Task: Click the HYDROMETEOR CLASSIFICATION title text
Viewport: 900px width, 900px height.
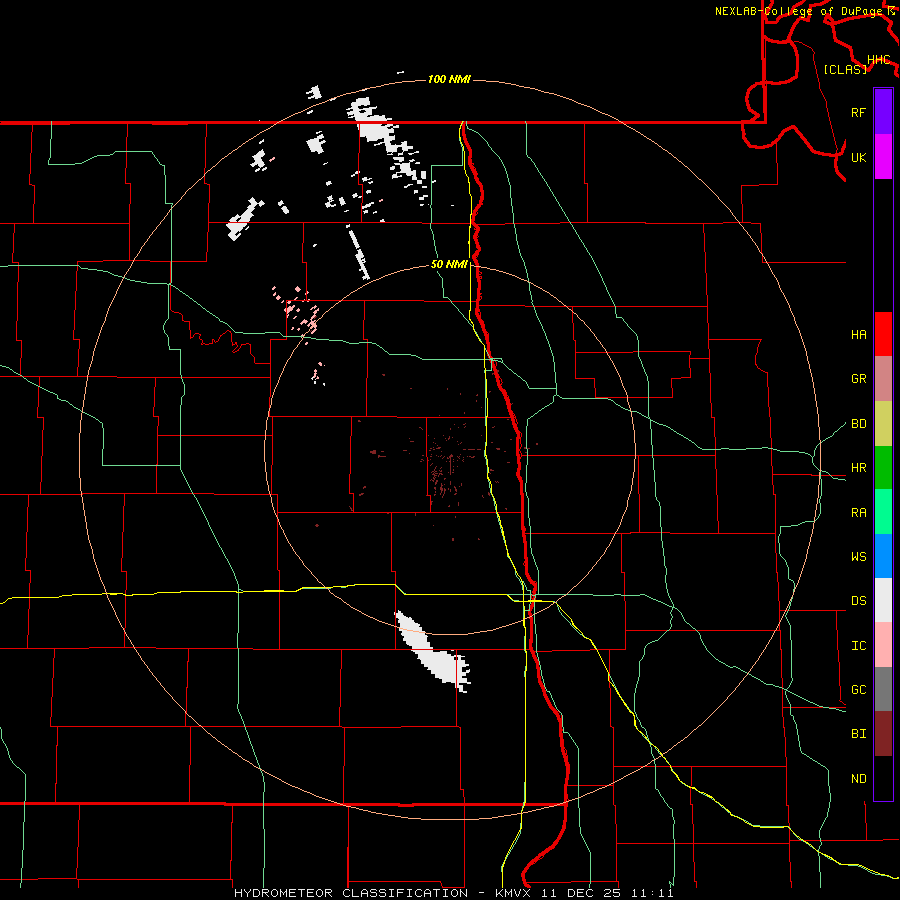Action: (351, 893)
